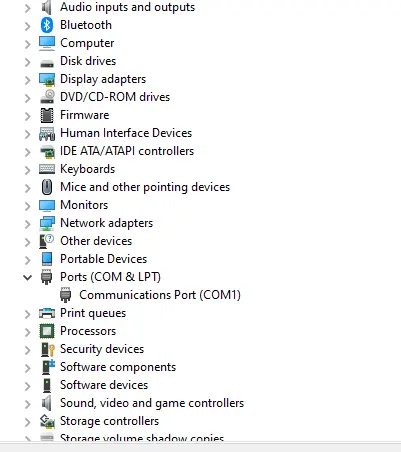The height and width of the screenshot is (452, 401).
Task: Select the "Network adapters" label
Action: tap(106, 223)
